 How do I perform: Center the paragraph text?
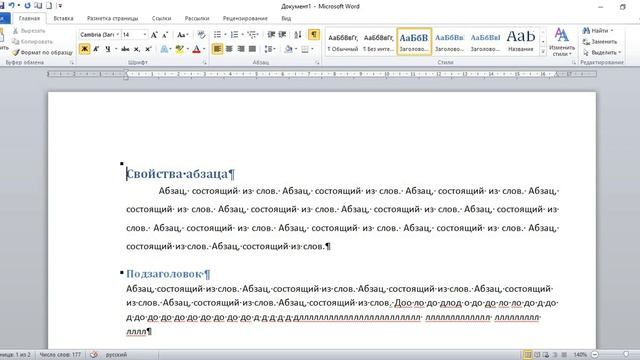pyautogui.click(x=229, y=49)
